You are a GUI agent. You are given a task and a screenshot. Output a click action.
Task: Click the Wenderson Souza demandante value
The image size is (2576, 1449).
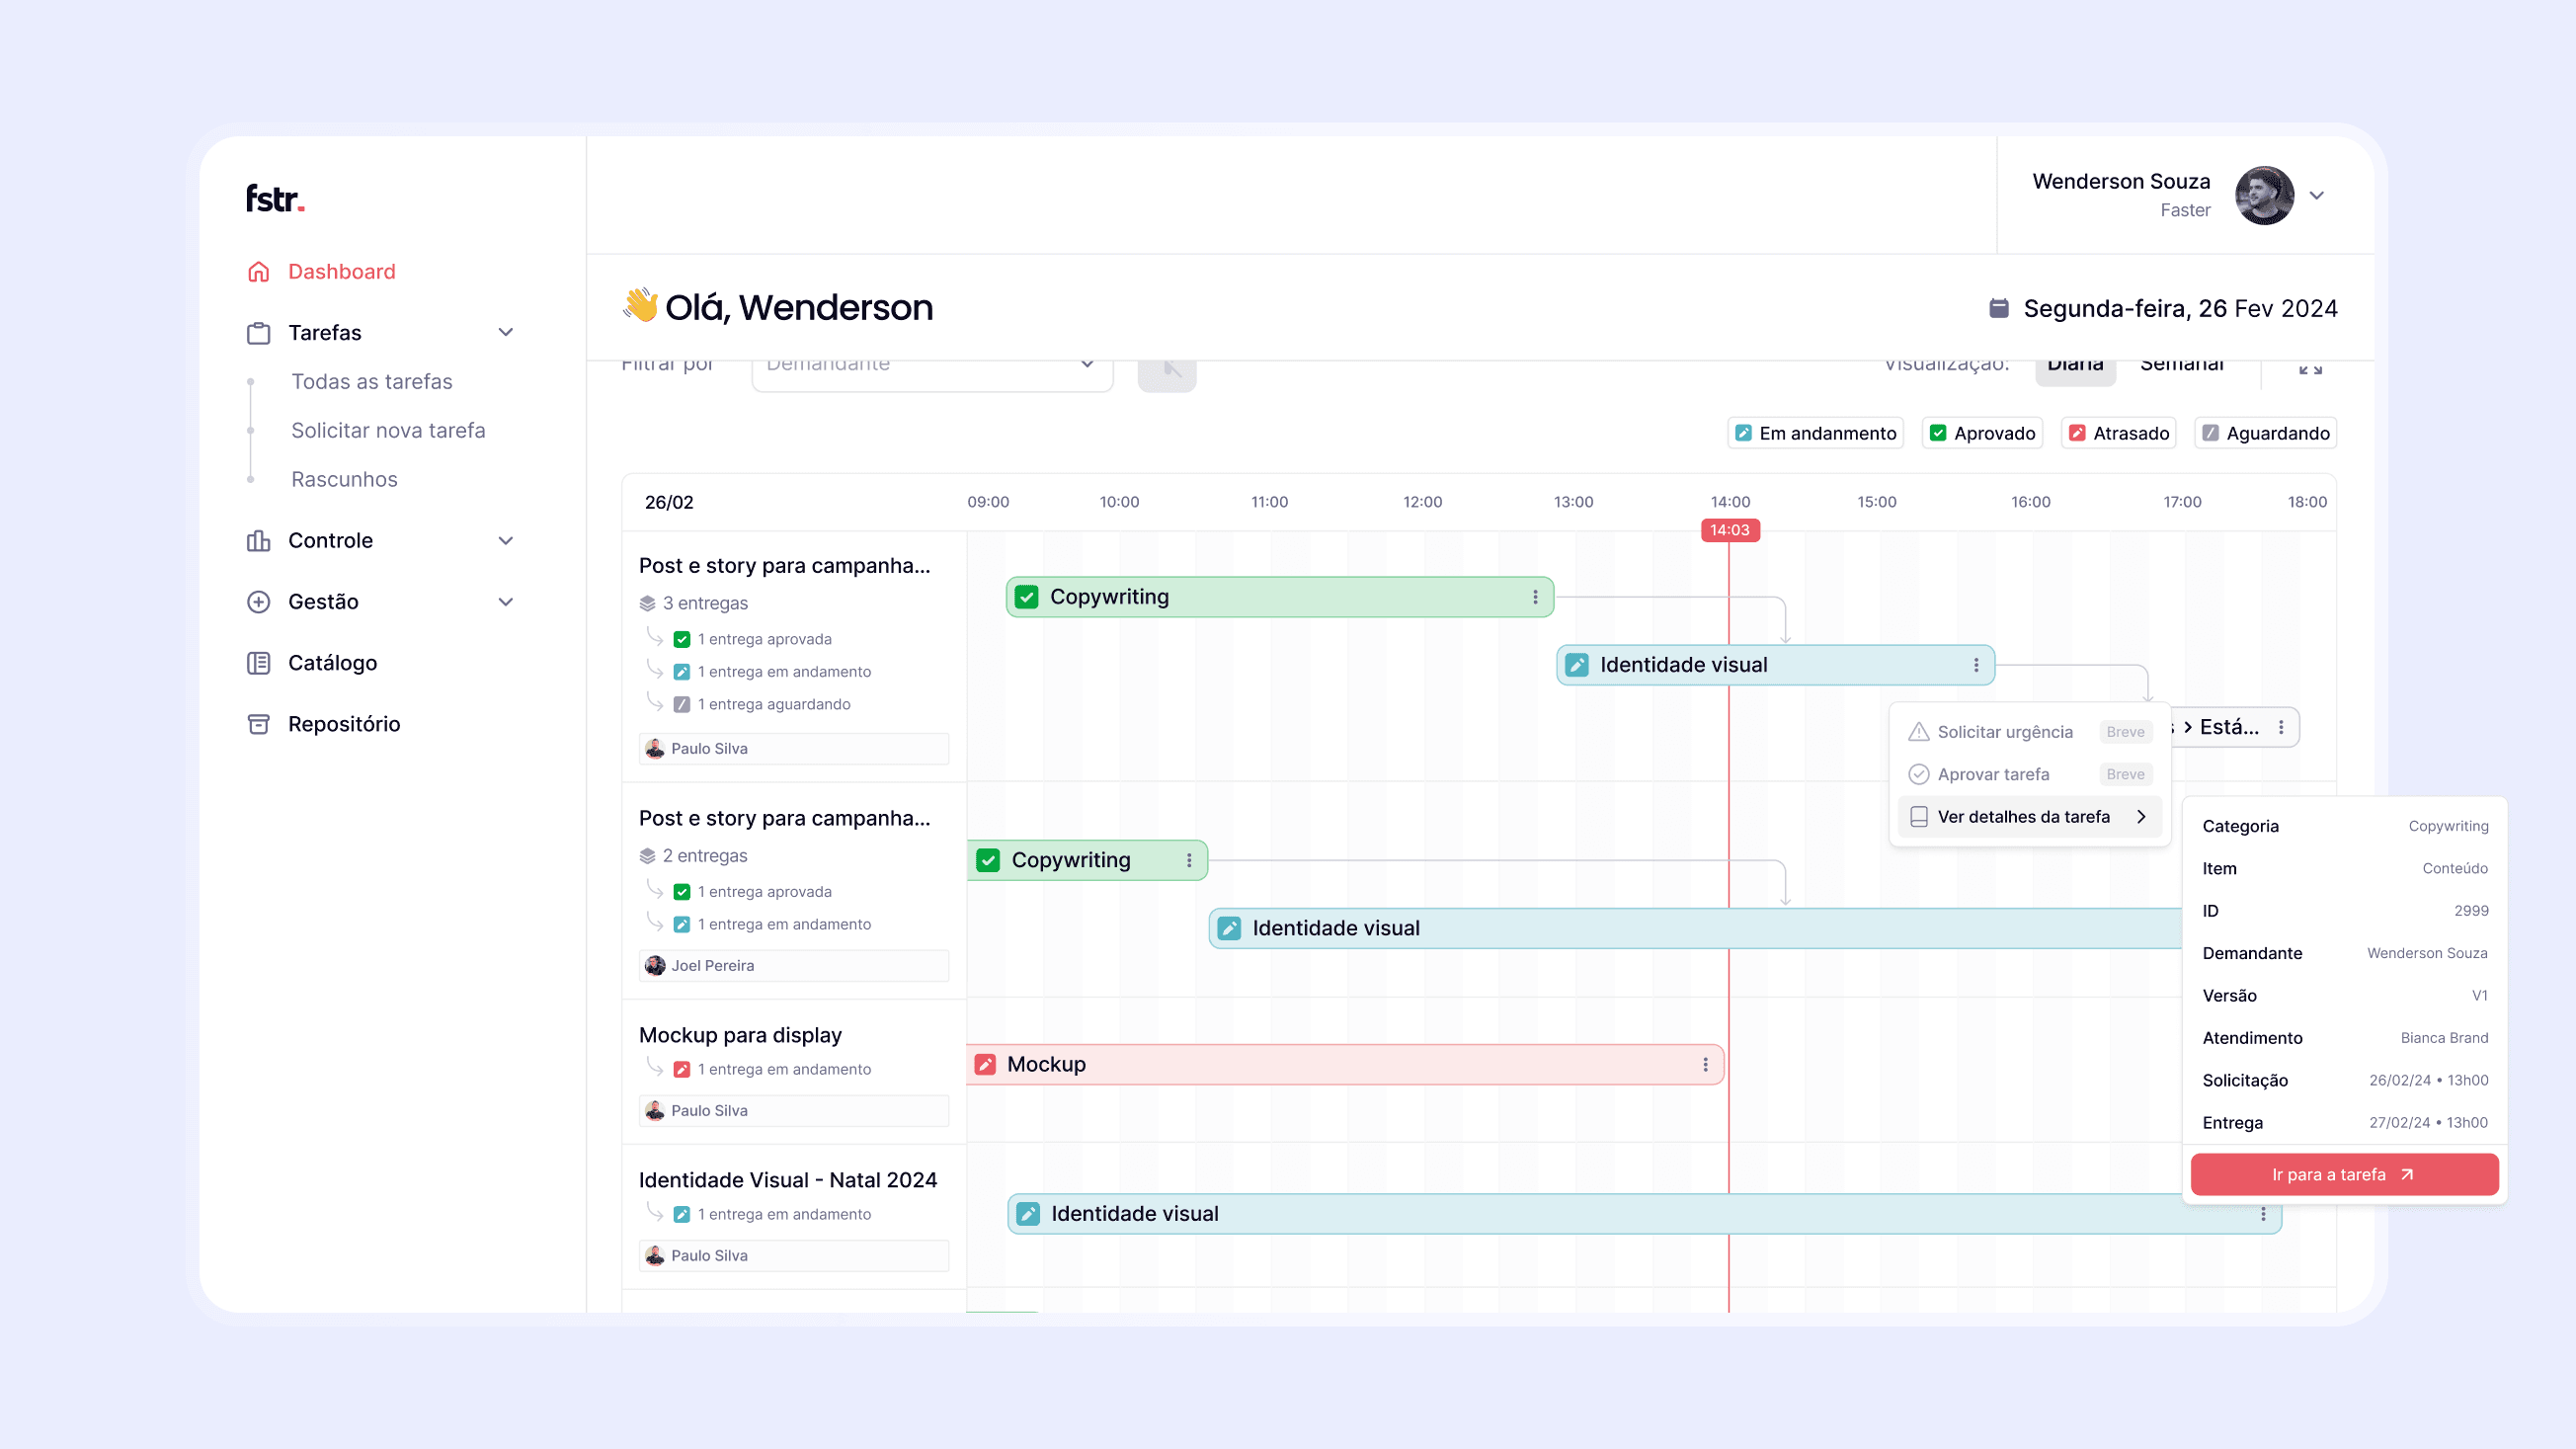click(2427, 953)
